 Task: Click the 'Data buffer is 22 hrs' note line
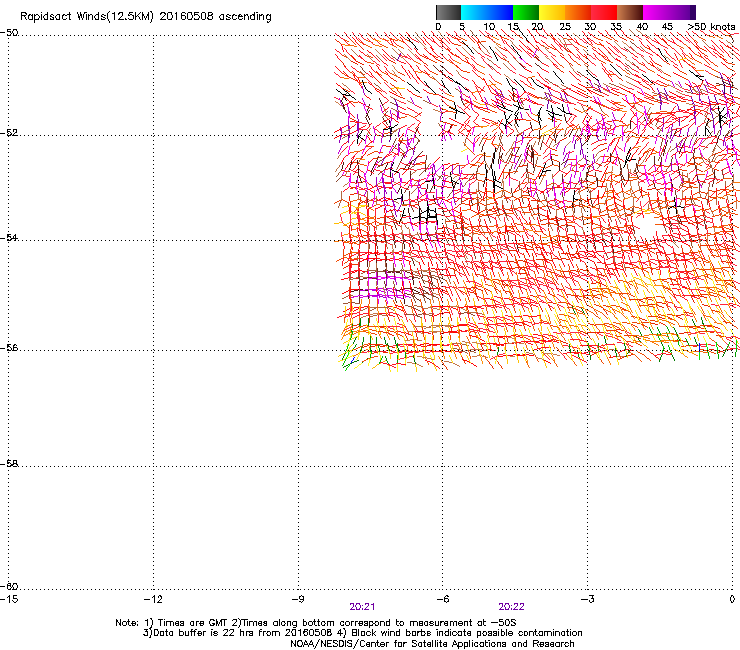click(362, 633)
